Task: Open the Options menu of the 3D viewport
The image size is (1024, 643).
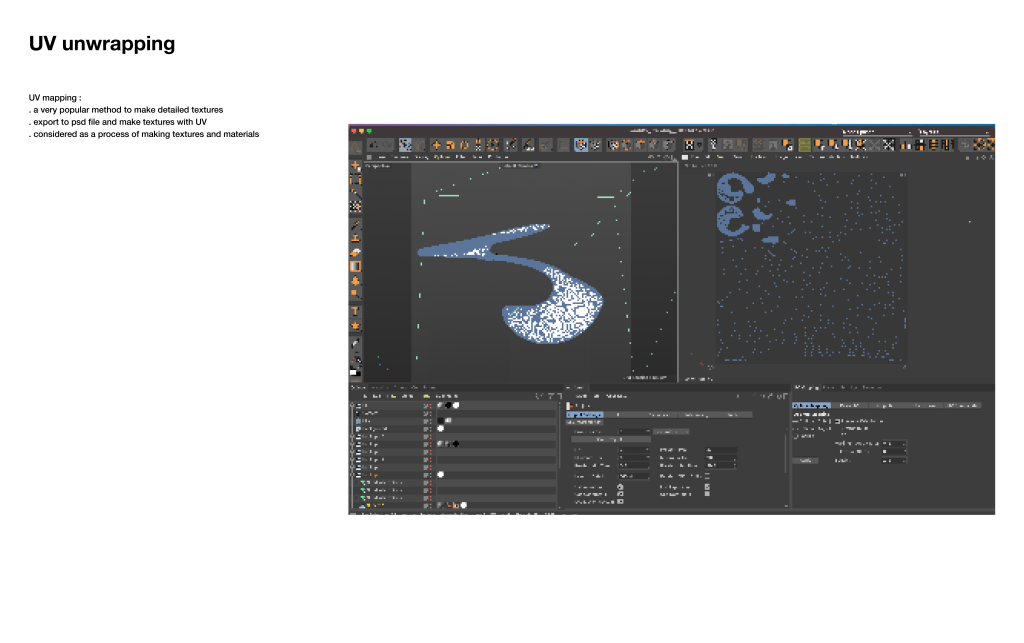Action: 441,157
